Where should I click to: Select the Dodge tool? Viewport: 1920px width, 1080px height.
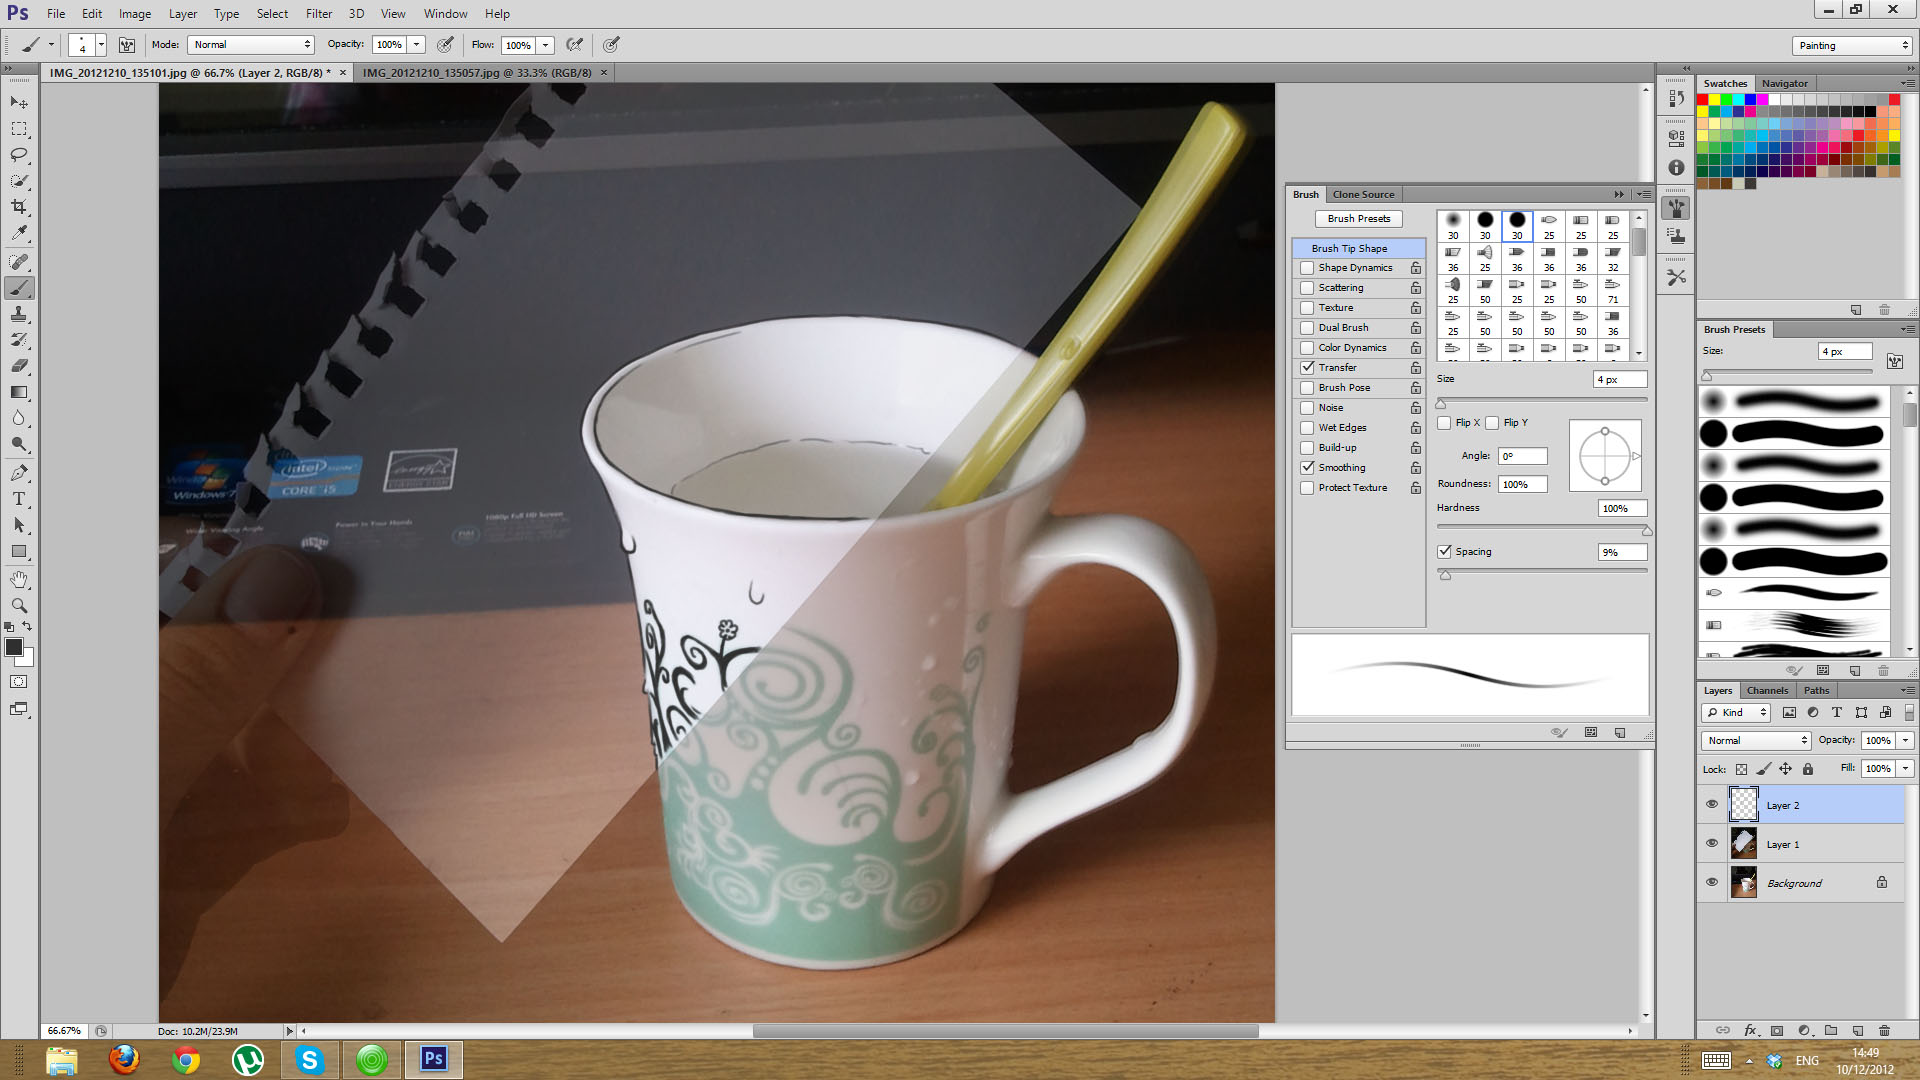coord(19,444)
